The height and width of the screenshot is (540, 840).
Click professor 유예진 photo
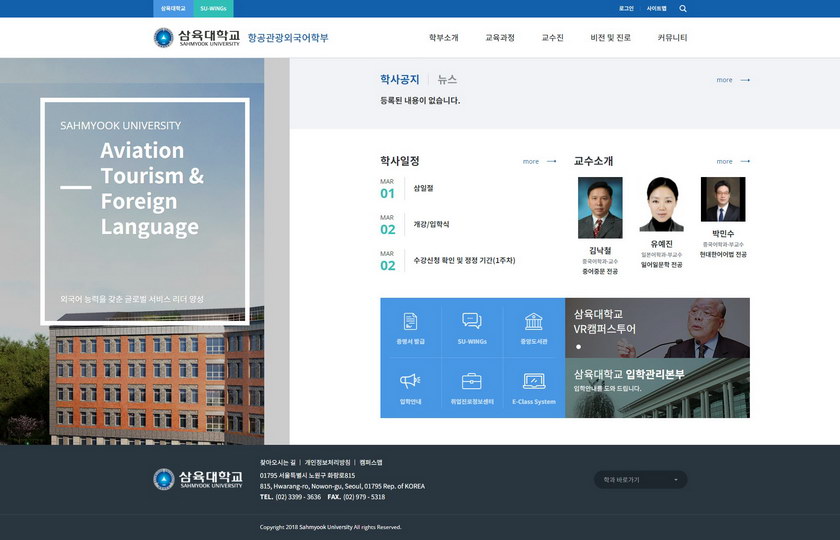662,204
